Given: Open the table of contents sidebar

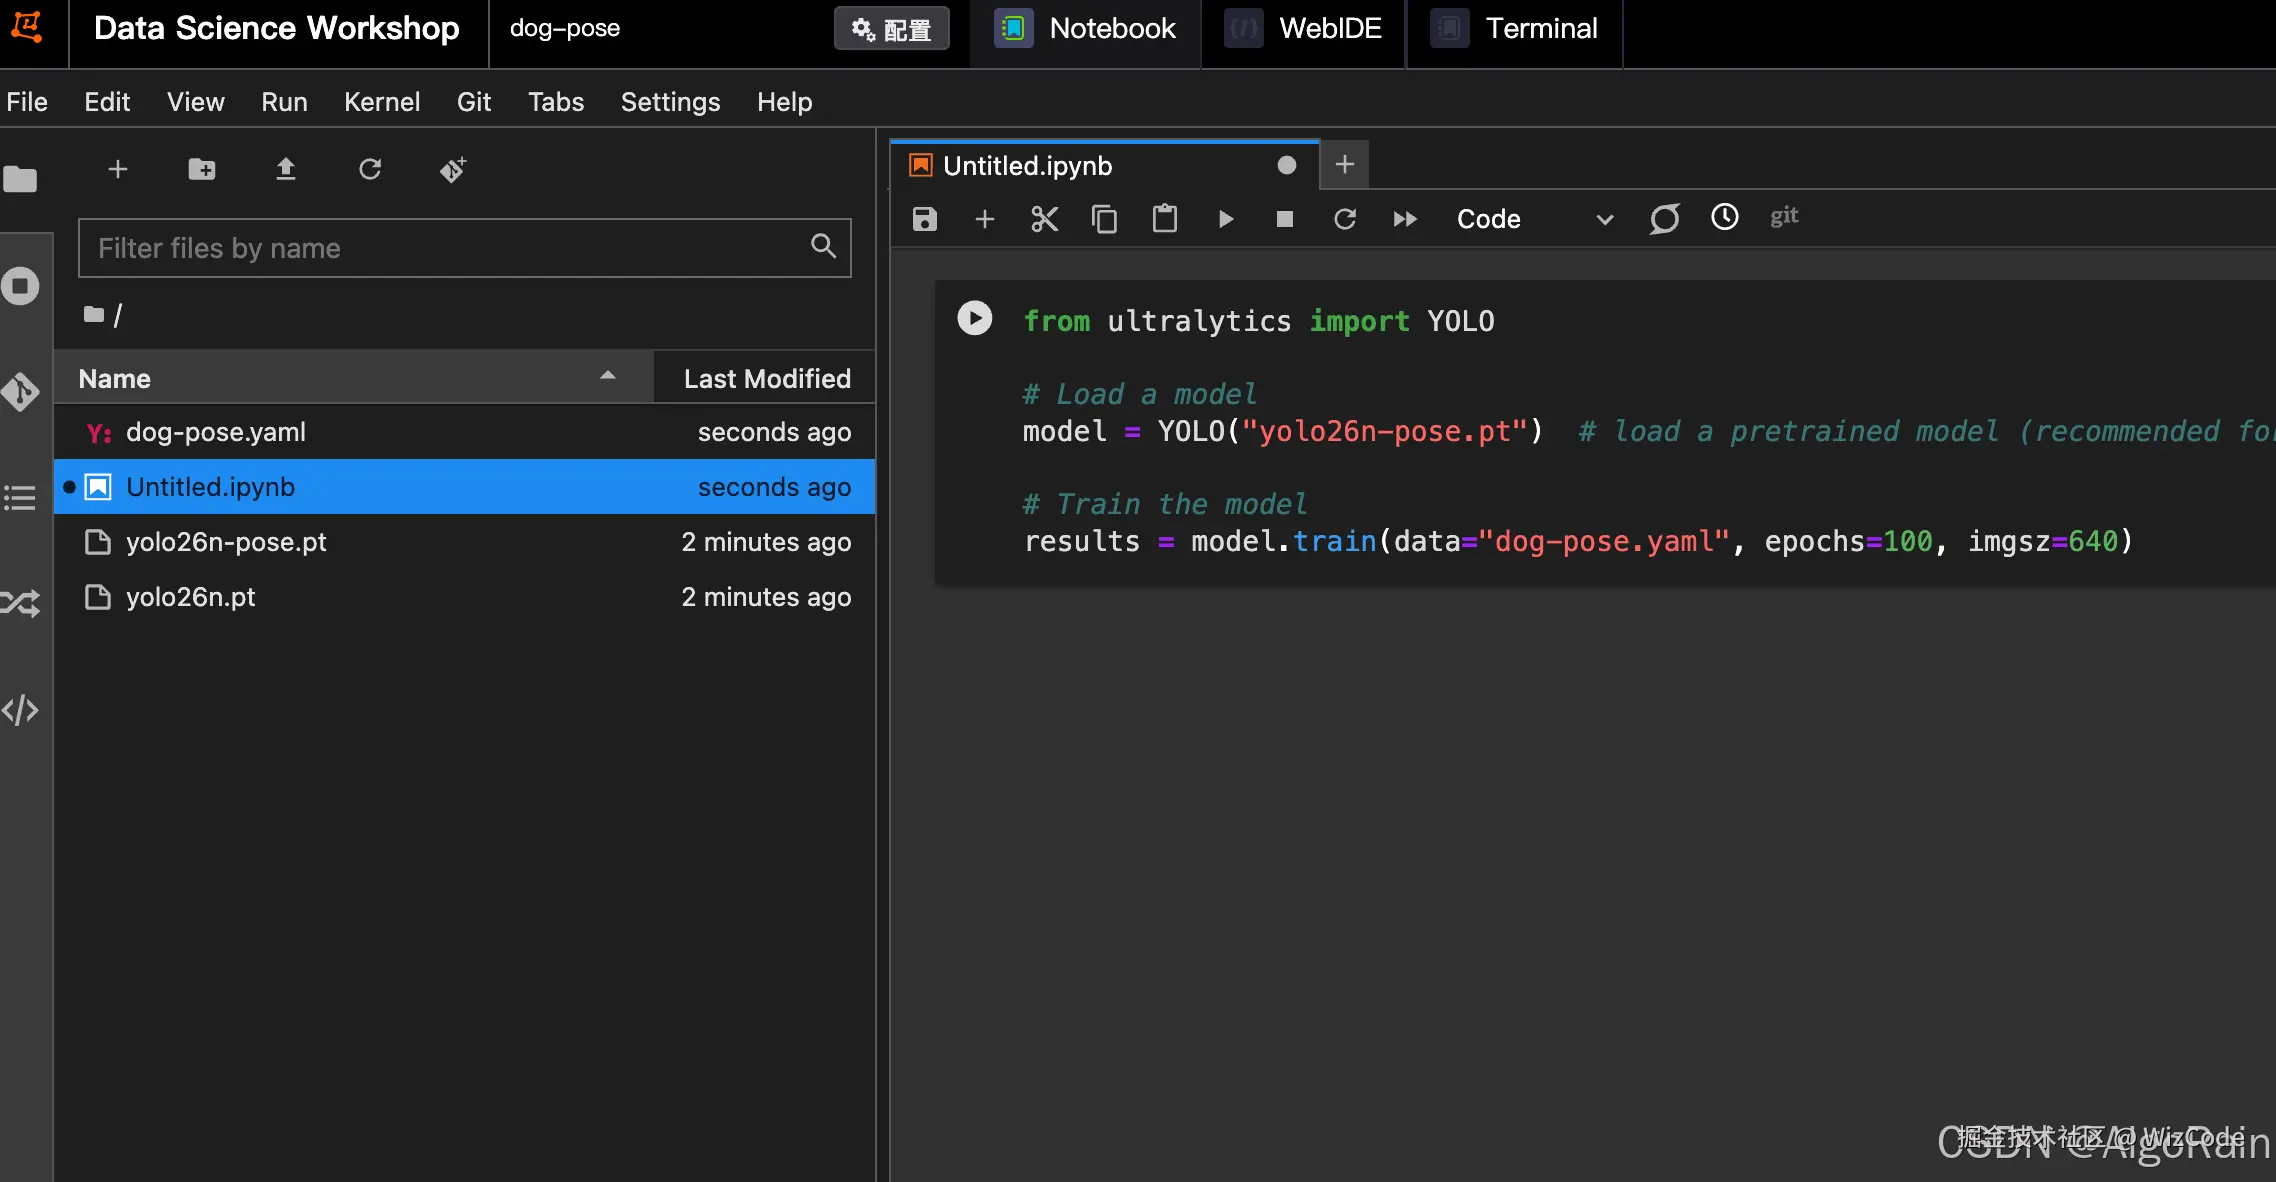Looking at the screenshot, I should [x=20, y=497].
